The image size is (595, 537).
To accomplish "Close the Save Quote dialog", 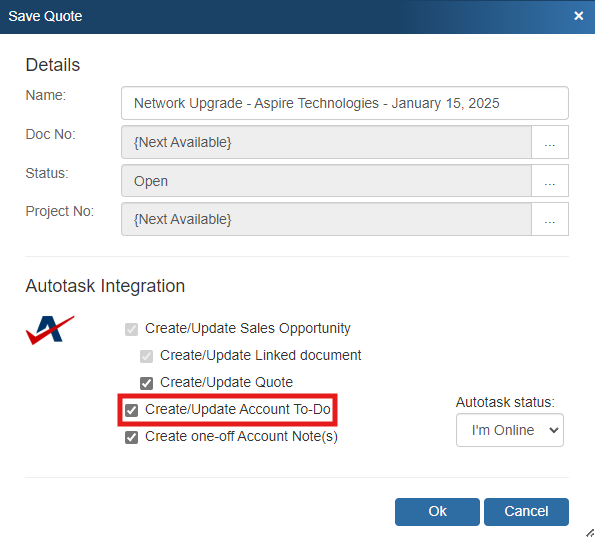I will click(578, 16).
